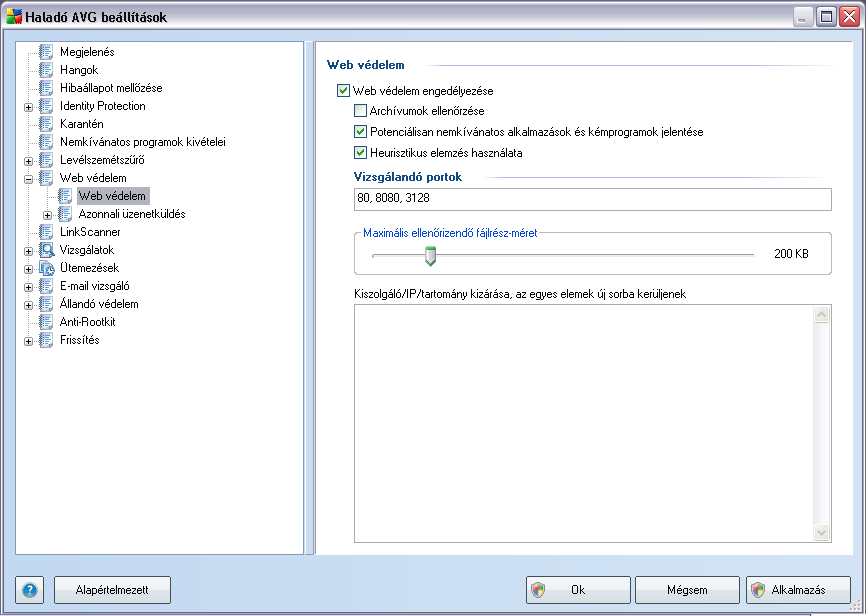Click the Anti-Rootkit icon
Image resolution: width=866 pixels, height=616 pixels.
click(46, 322)
